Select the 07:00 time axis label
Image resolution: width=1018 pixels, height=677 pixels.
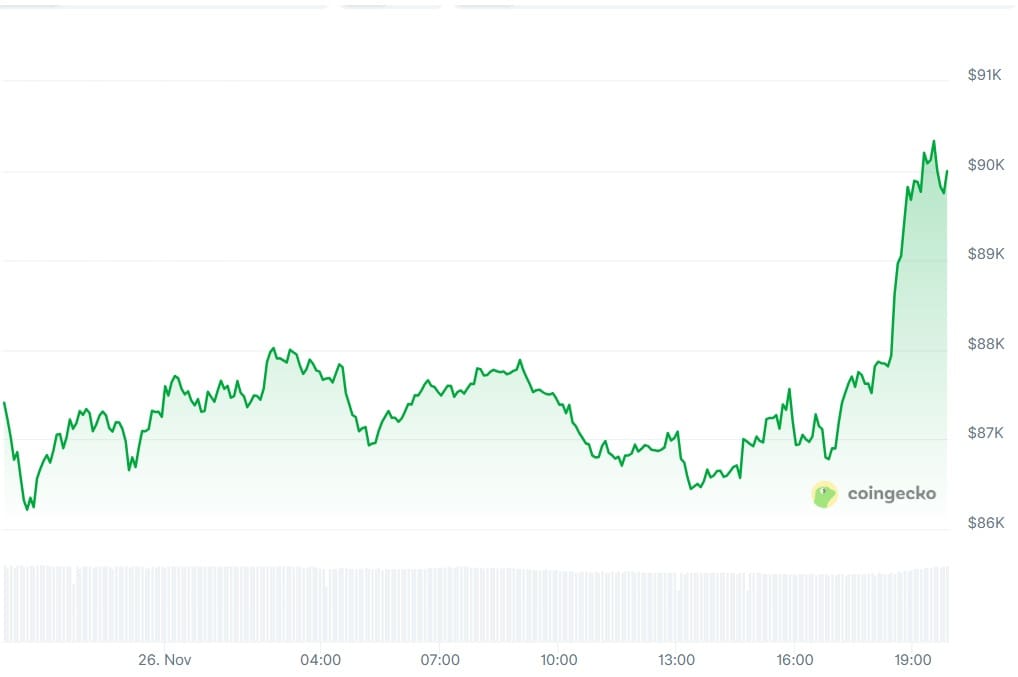click(x=440, y=660)
